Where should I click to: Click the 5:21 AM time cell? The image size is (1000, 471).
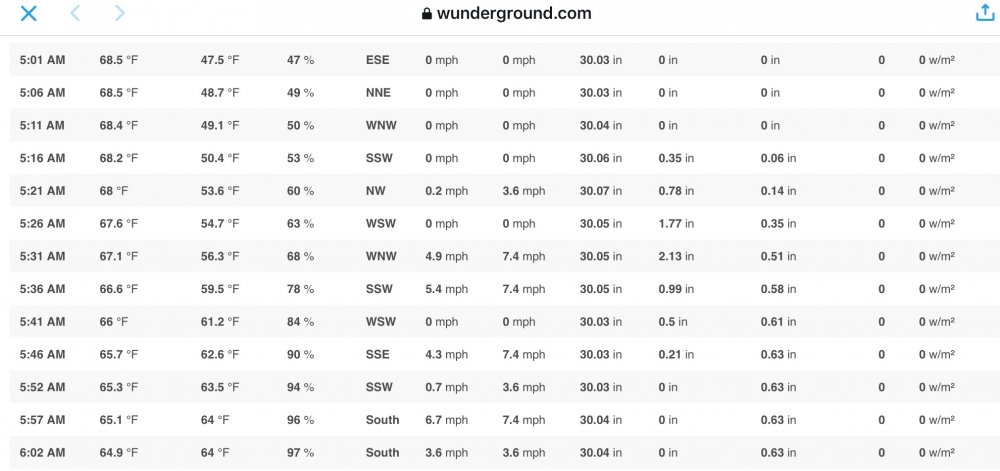[x=42, y=191]
